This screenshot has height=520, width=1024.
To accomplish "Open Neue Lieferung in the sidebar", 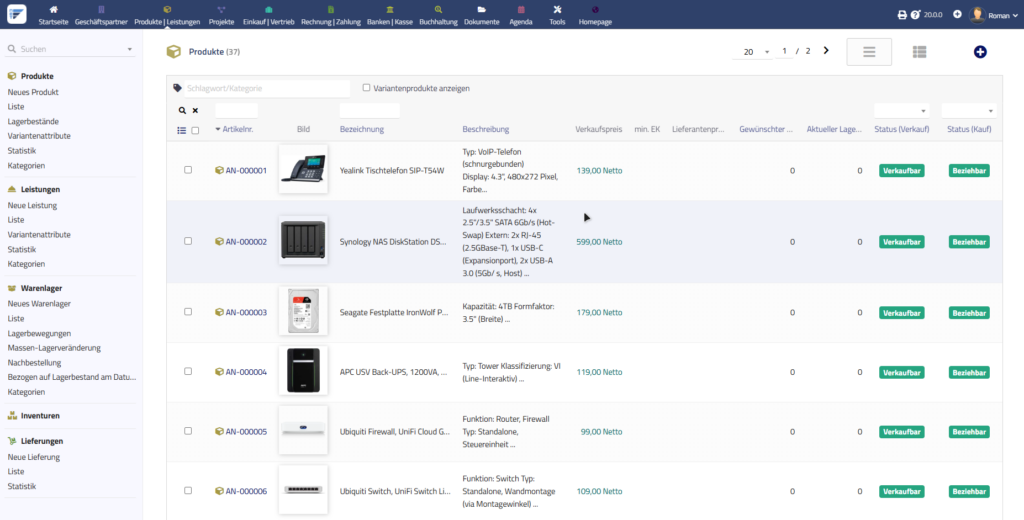I will tap(34, 457).
